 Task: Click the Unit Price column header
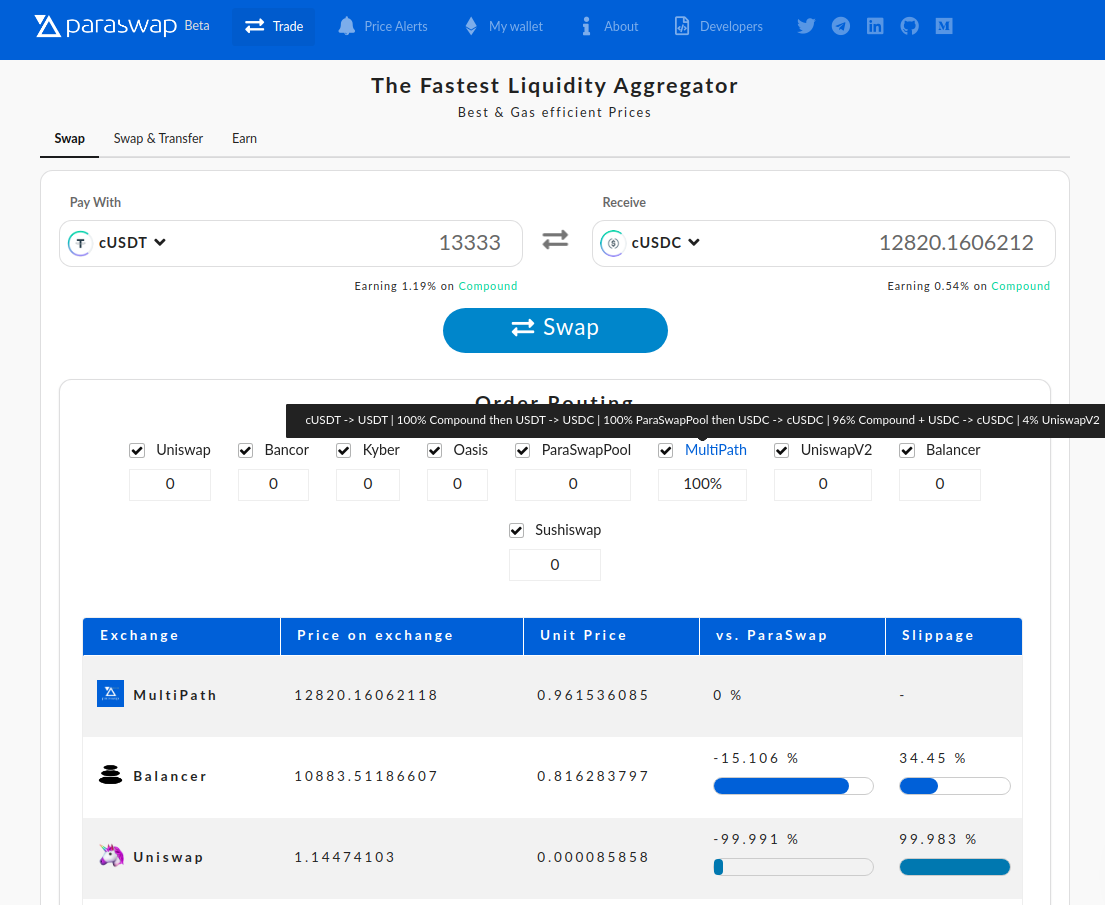(611, 636)
